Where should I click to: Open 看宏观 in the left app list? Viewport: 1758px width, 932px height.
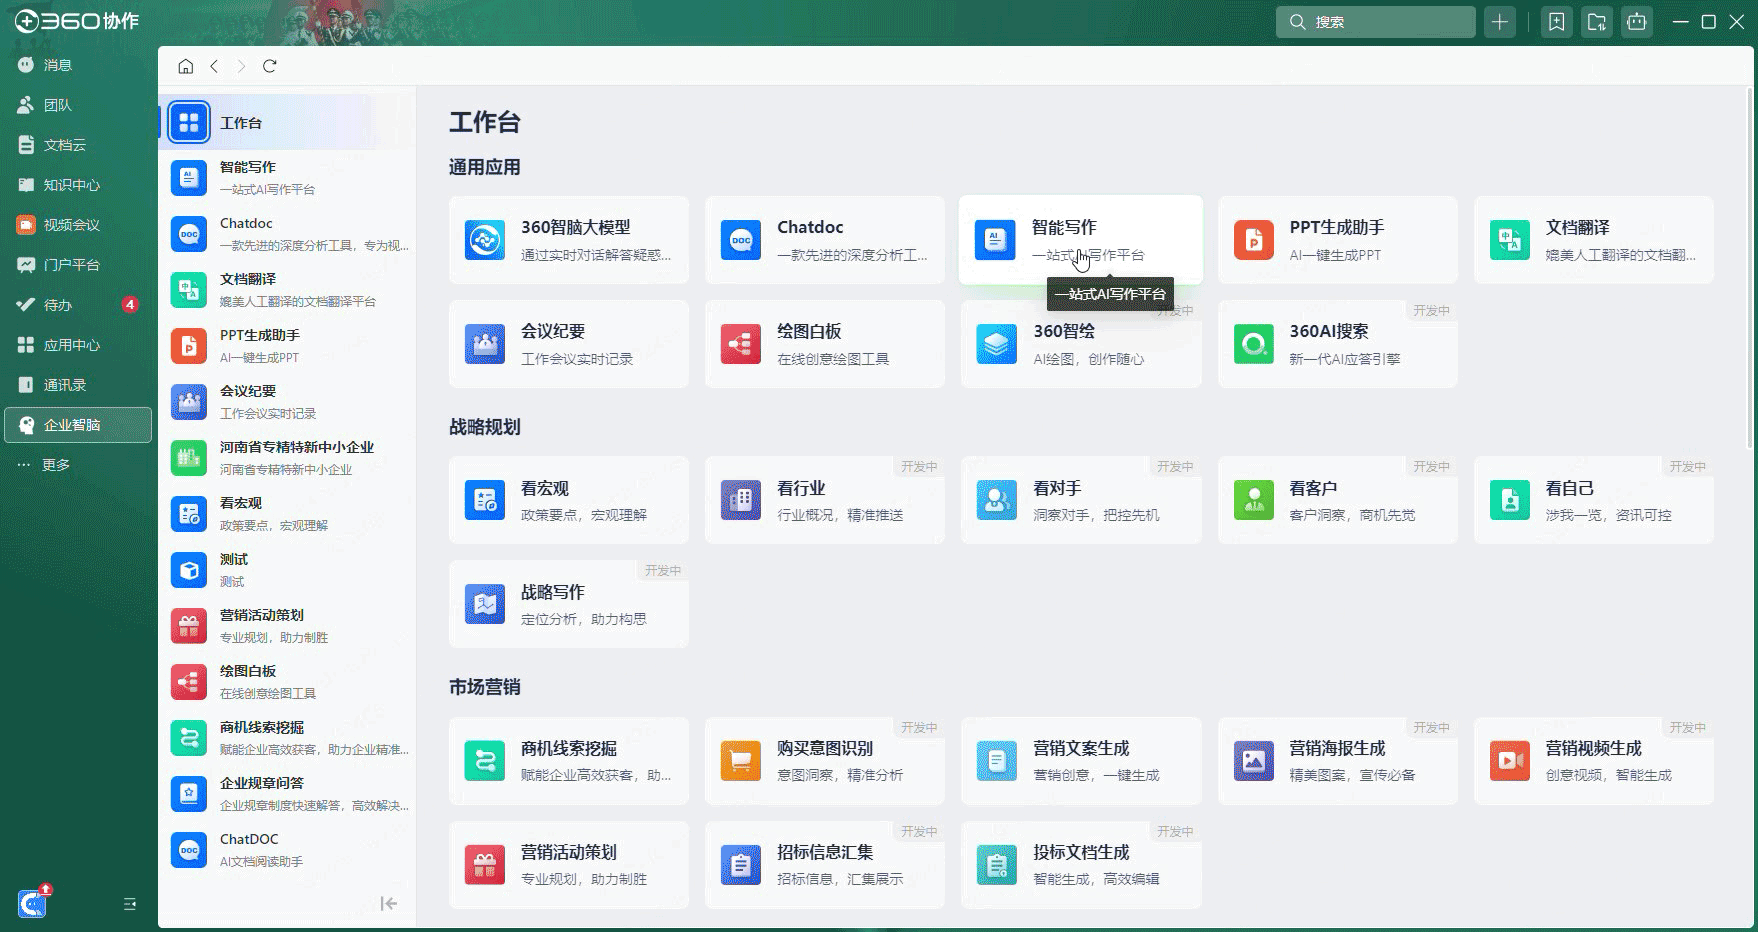click(x=287, y=514)
